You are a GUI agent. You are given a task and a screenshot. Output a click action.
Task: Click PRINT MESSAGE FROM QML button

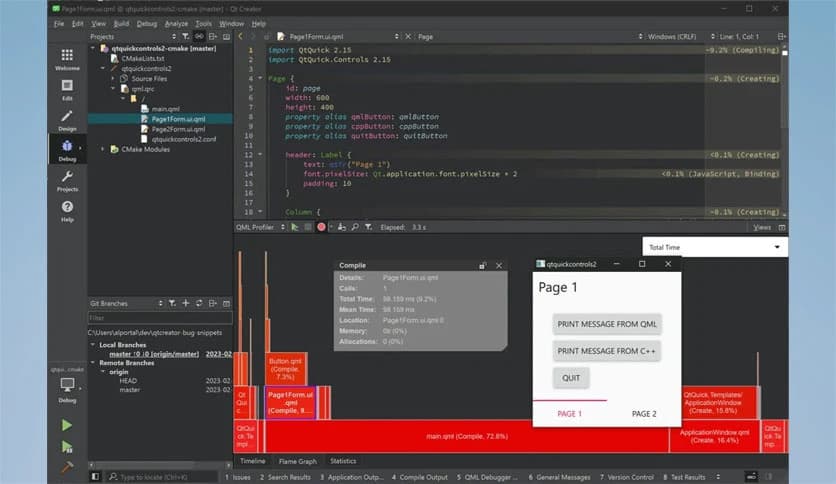pyautogui.click(x=607, y=324)
